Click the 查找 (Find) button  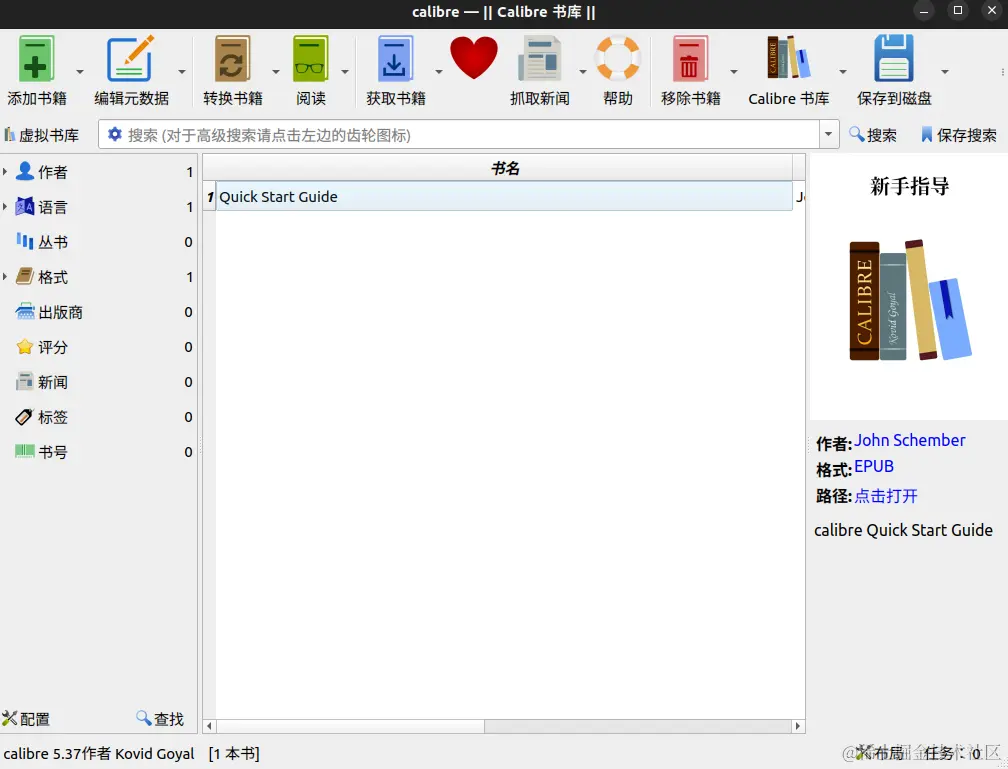coord(160,718)
